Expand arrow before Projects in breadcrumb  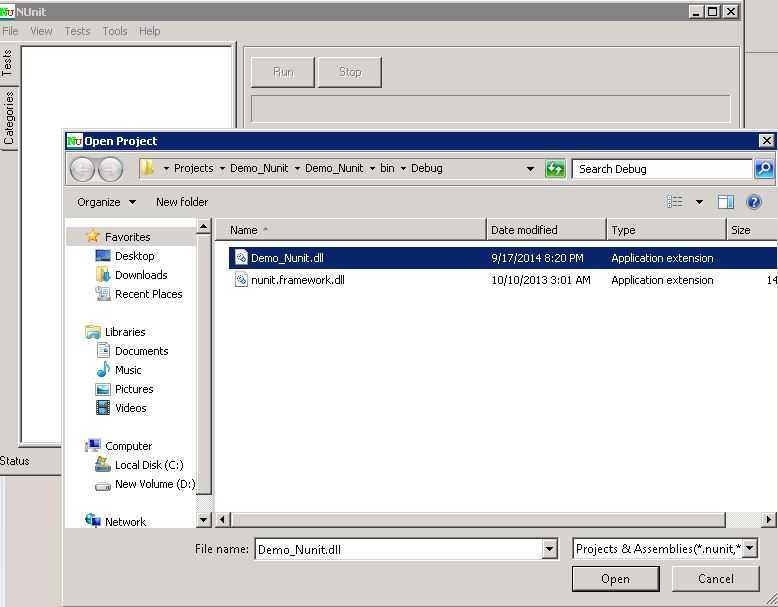click(166, 169)
